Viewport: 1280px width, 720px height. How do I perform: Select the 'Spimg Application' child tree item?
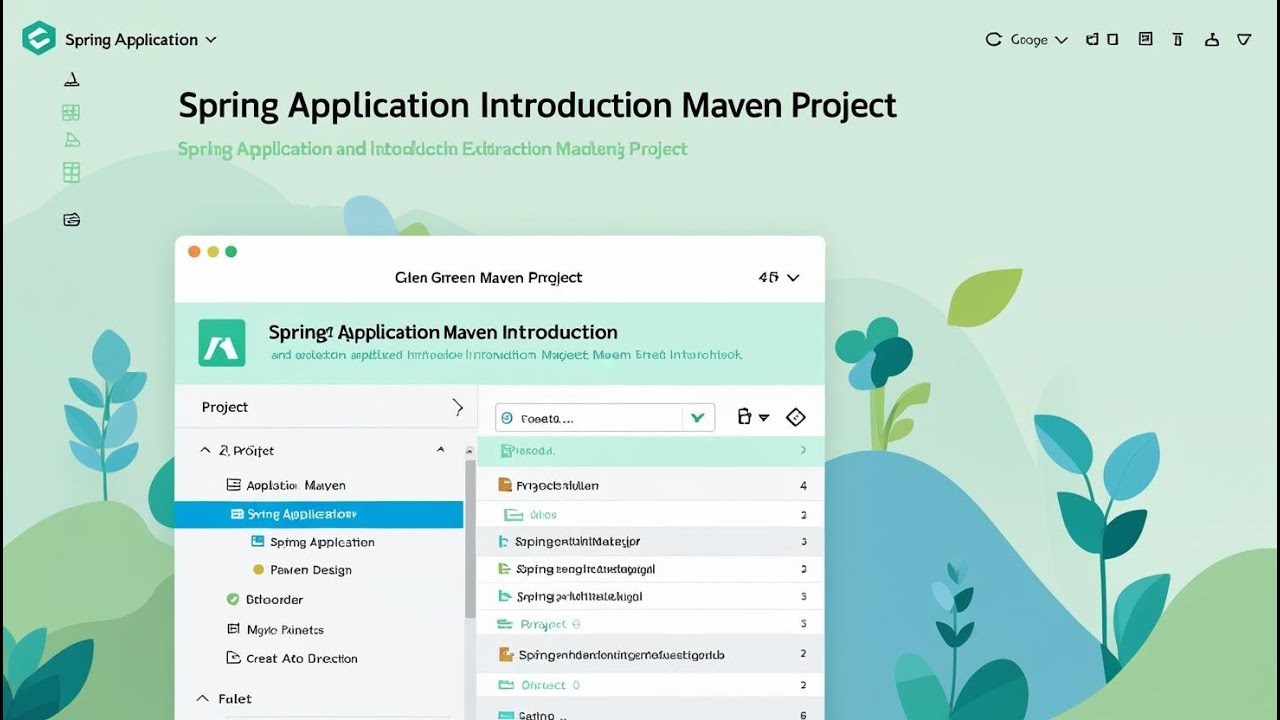click(313, 542)
